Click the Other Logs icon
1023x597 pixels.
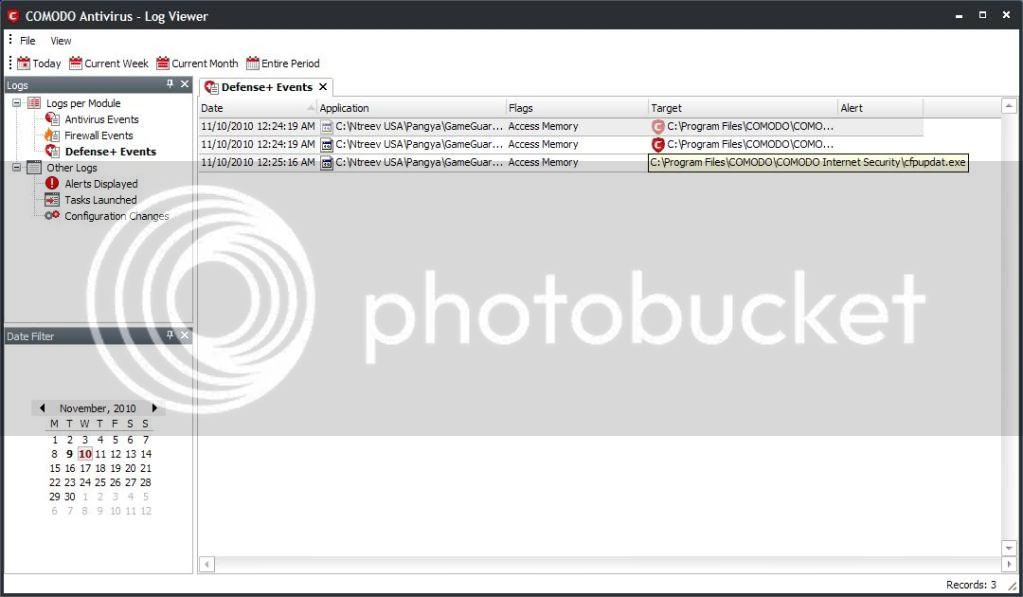point(34,168)
